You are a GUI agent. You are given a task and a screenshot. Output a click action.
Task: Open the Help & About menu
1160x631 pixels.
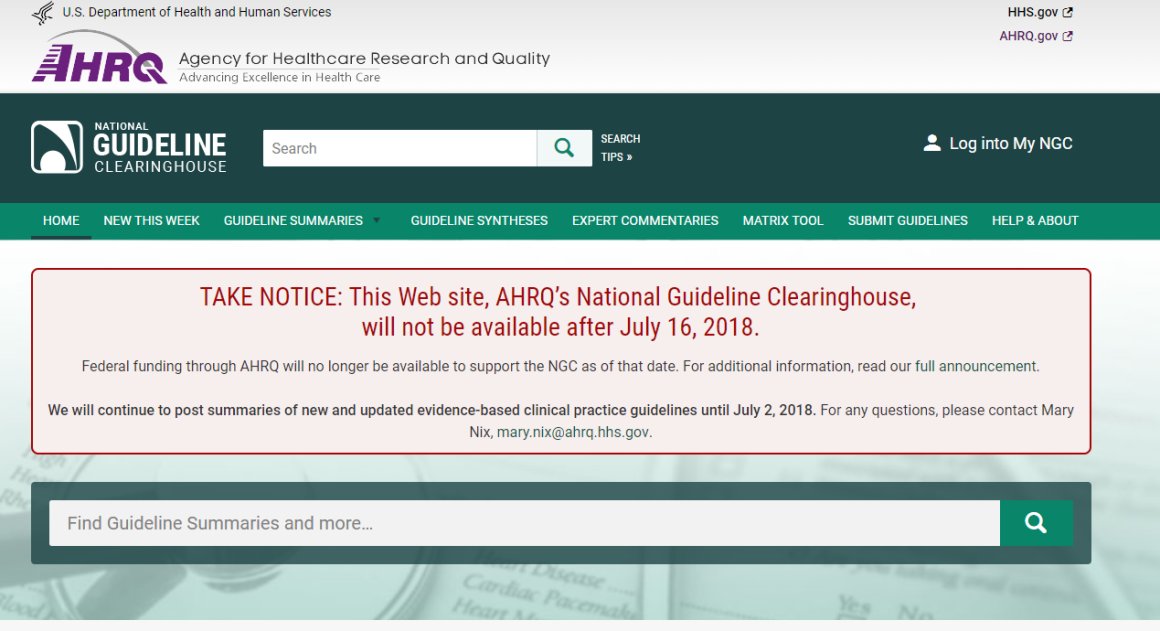(1035, 220)
